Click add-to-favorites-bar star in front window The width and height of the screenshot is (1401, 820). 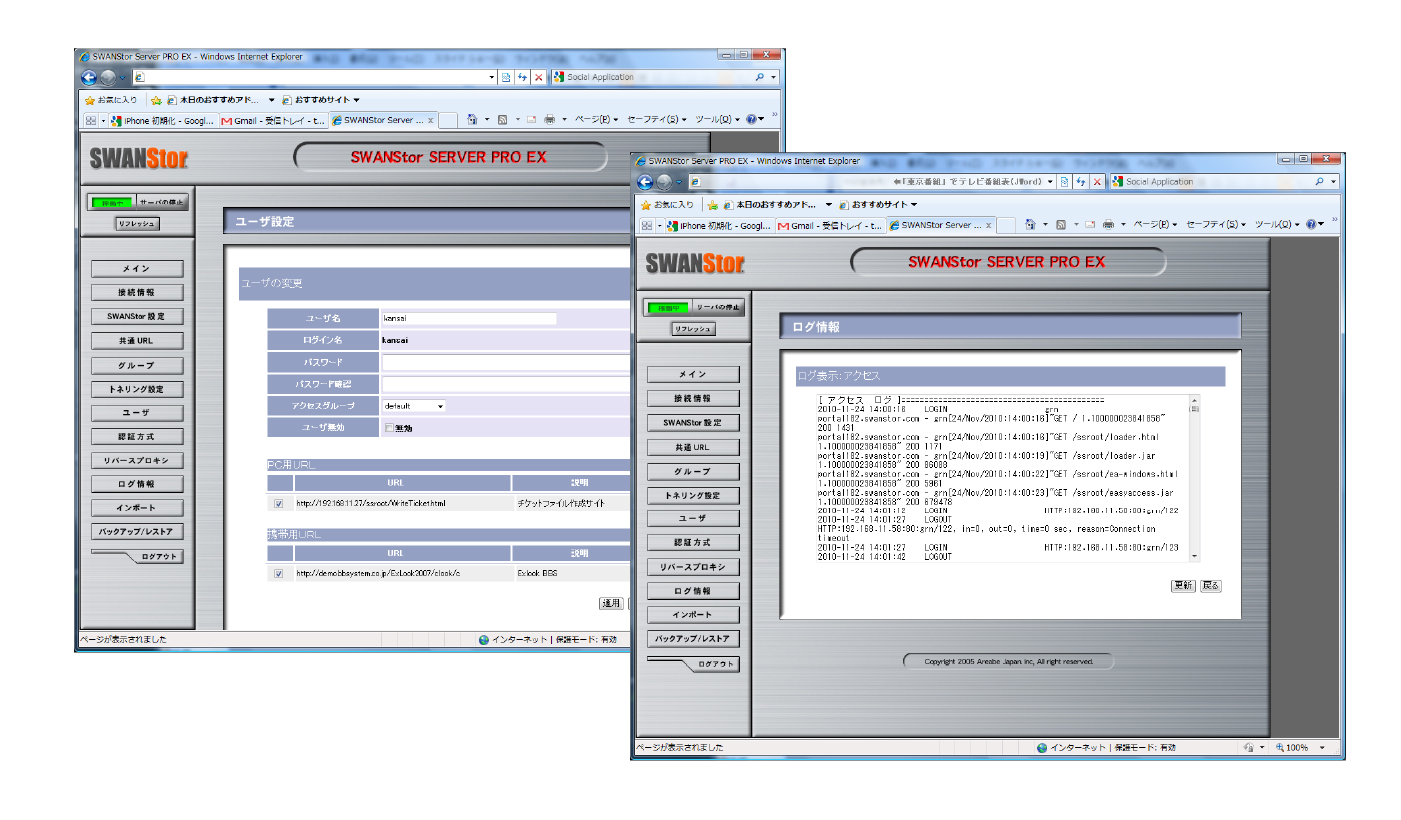pyautogui.click(x=714, y=204)
